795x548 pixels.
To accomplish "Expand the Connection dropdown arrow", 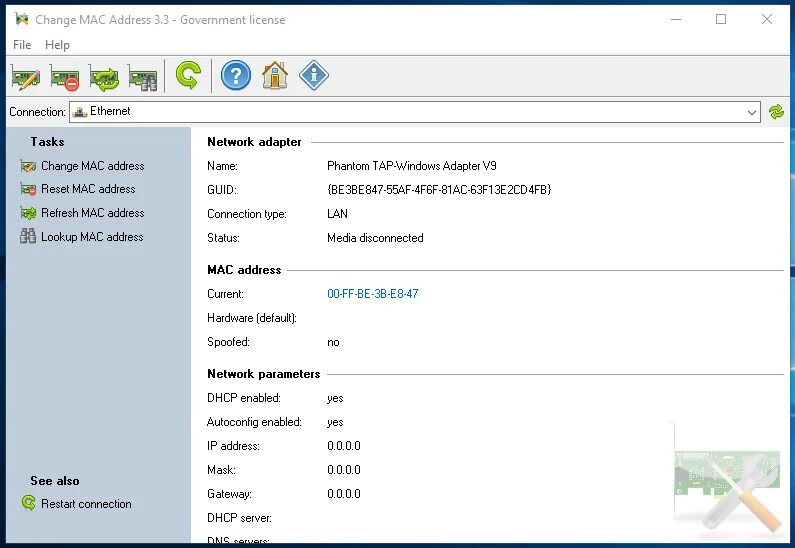I will [x=751, y=112].
